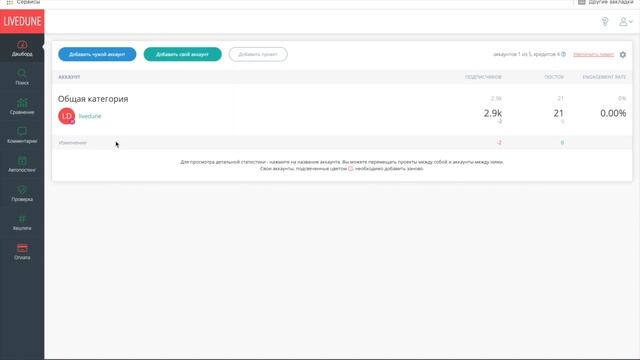640x360 pixels.
Task: Open the Автопостинг section
Action: pyautogui.click(x=22, y=164)
